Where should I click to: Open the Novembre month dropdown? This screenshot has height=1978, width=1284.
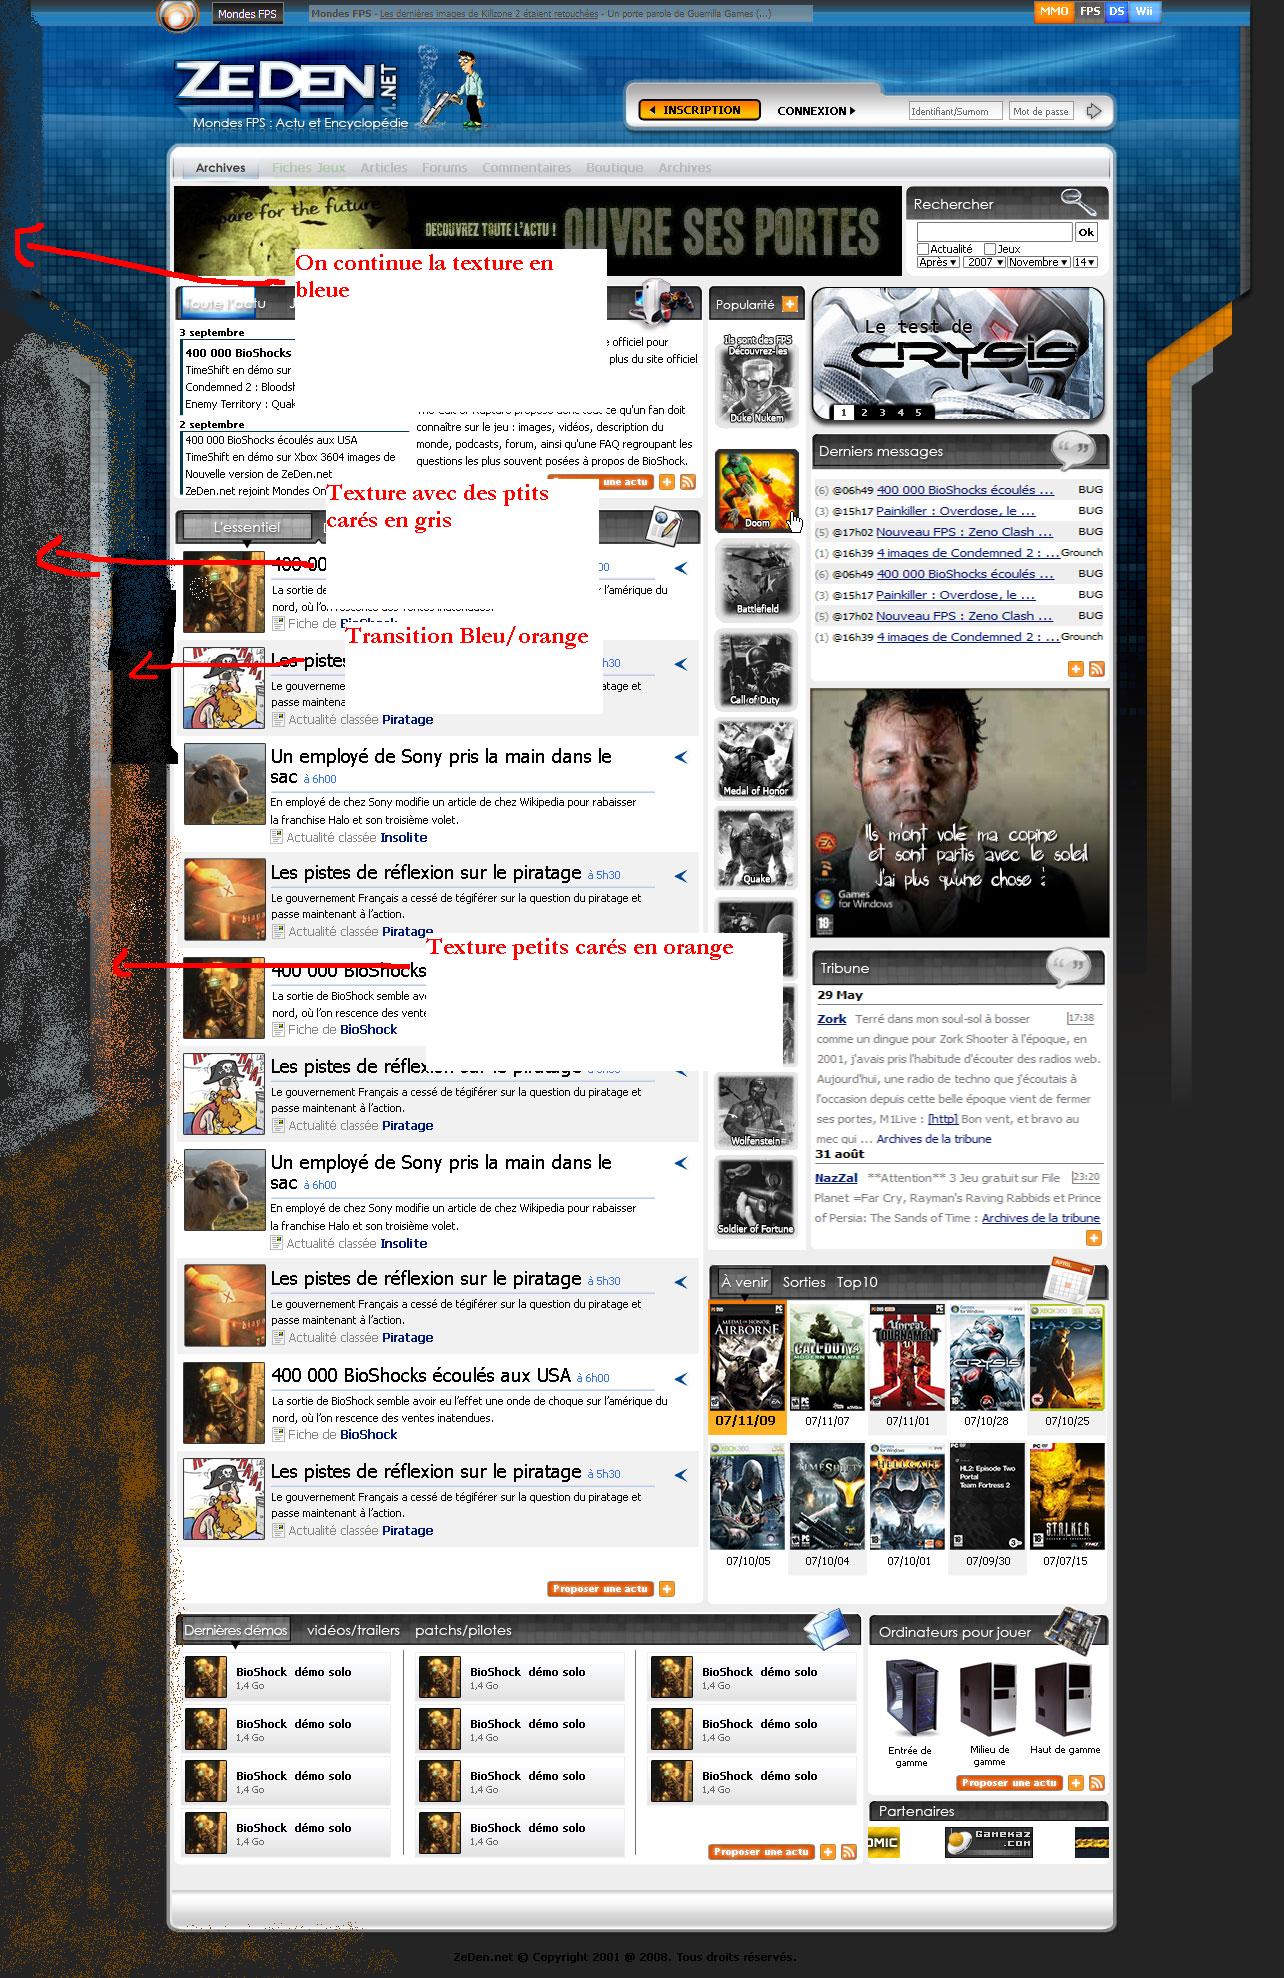tap(1038, 262)
